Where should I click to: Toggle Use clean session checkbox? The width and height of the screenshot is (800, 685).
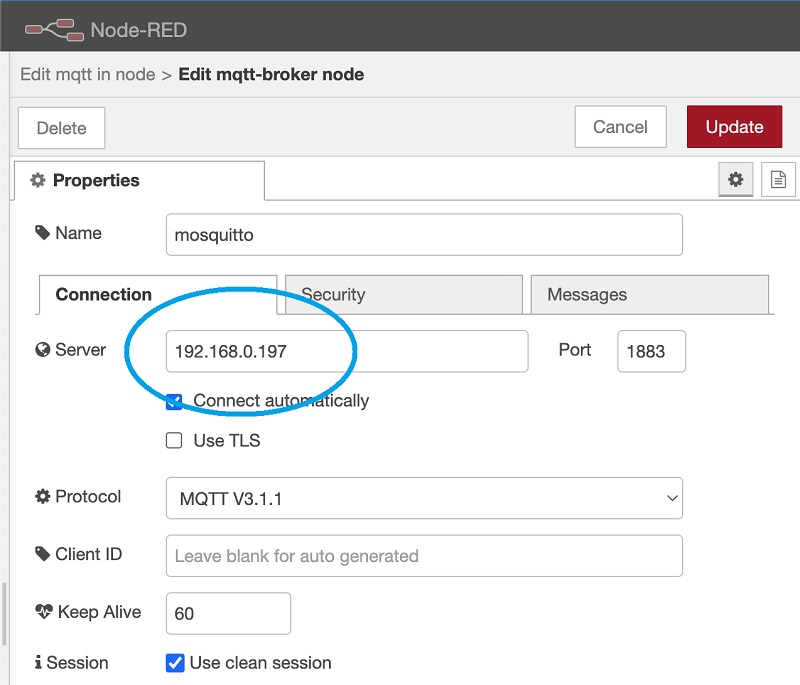175,663
